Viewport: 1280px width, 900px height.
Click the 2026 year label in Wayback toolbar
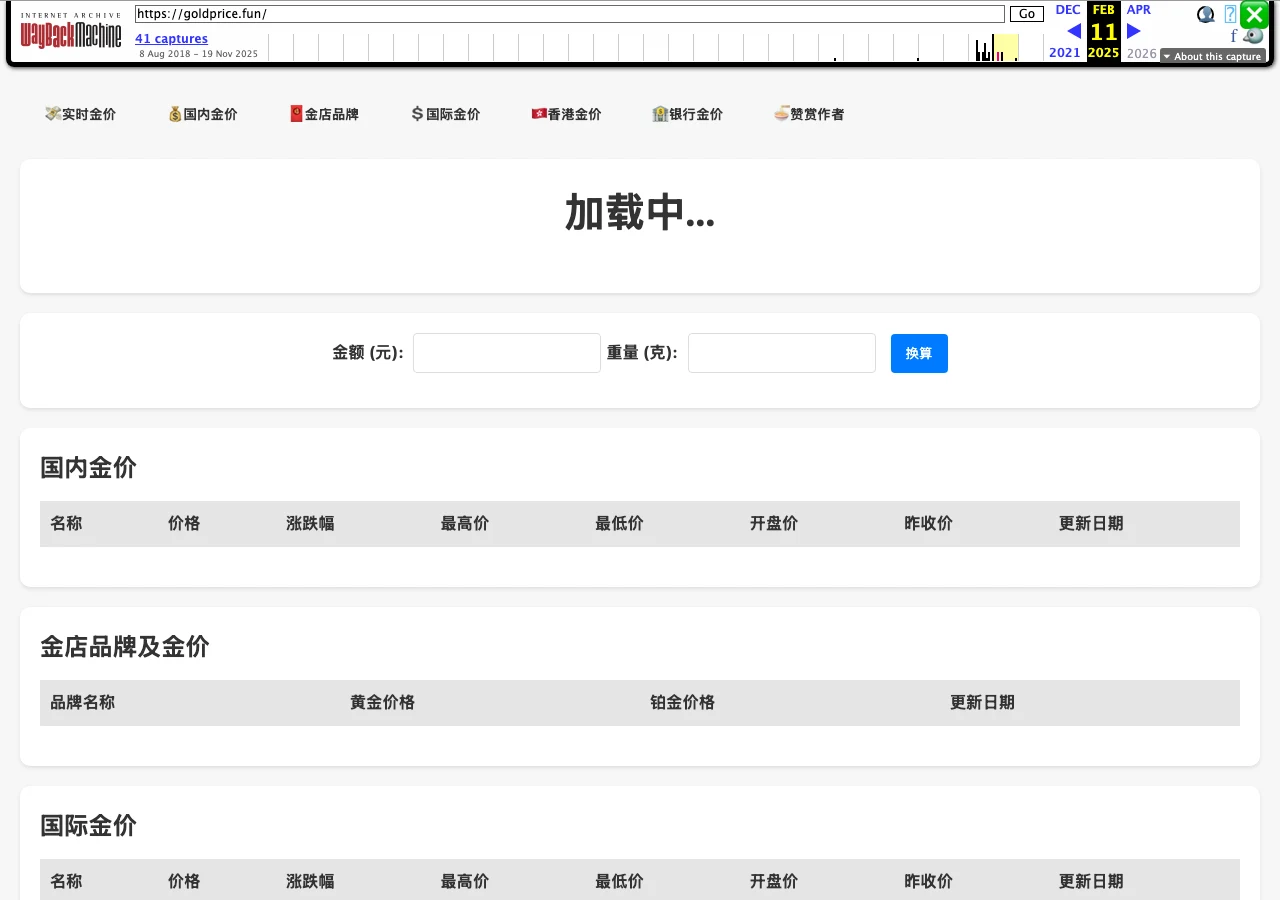coord(1141,53)
